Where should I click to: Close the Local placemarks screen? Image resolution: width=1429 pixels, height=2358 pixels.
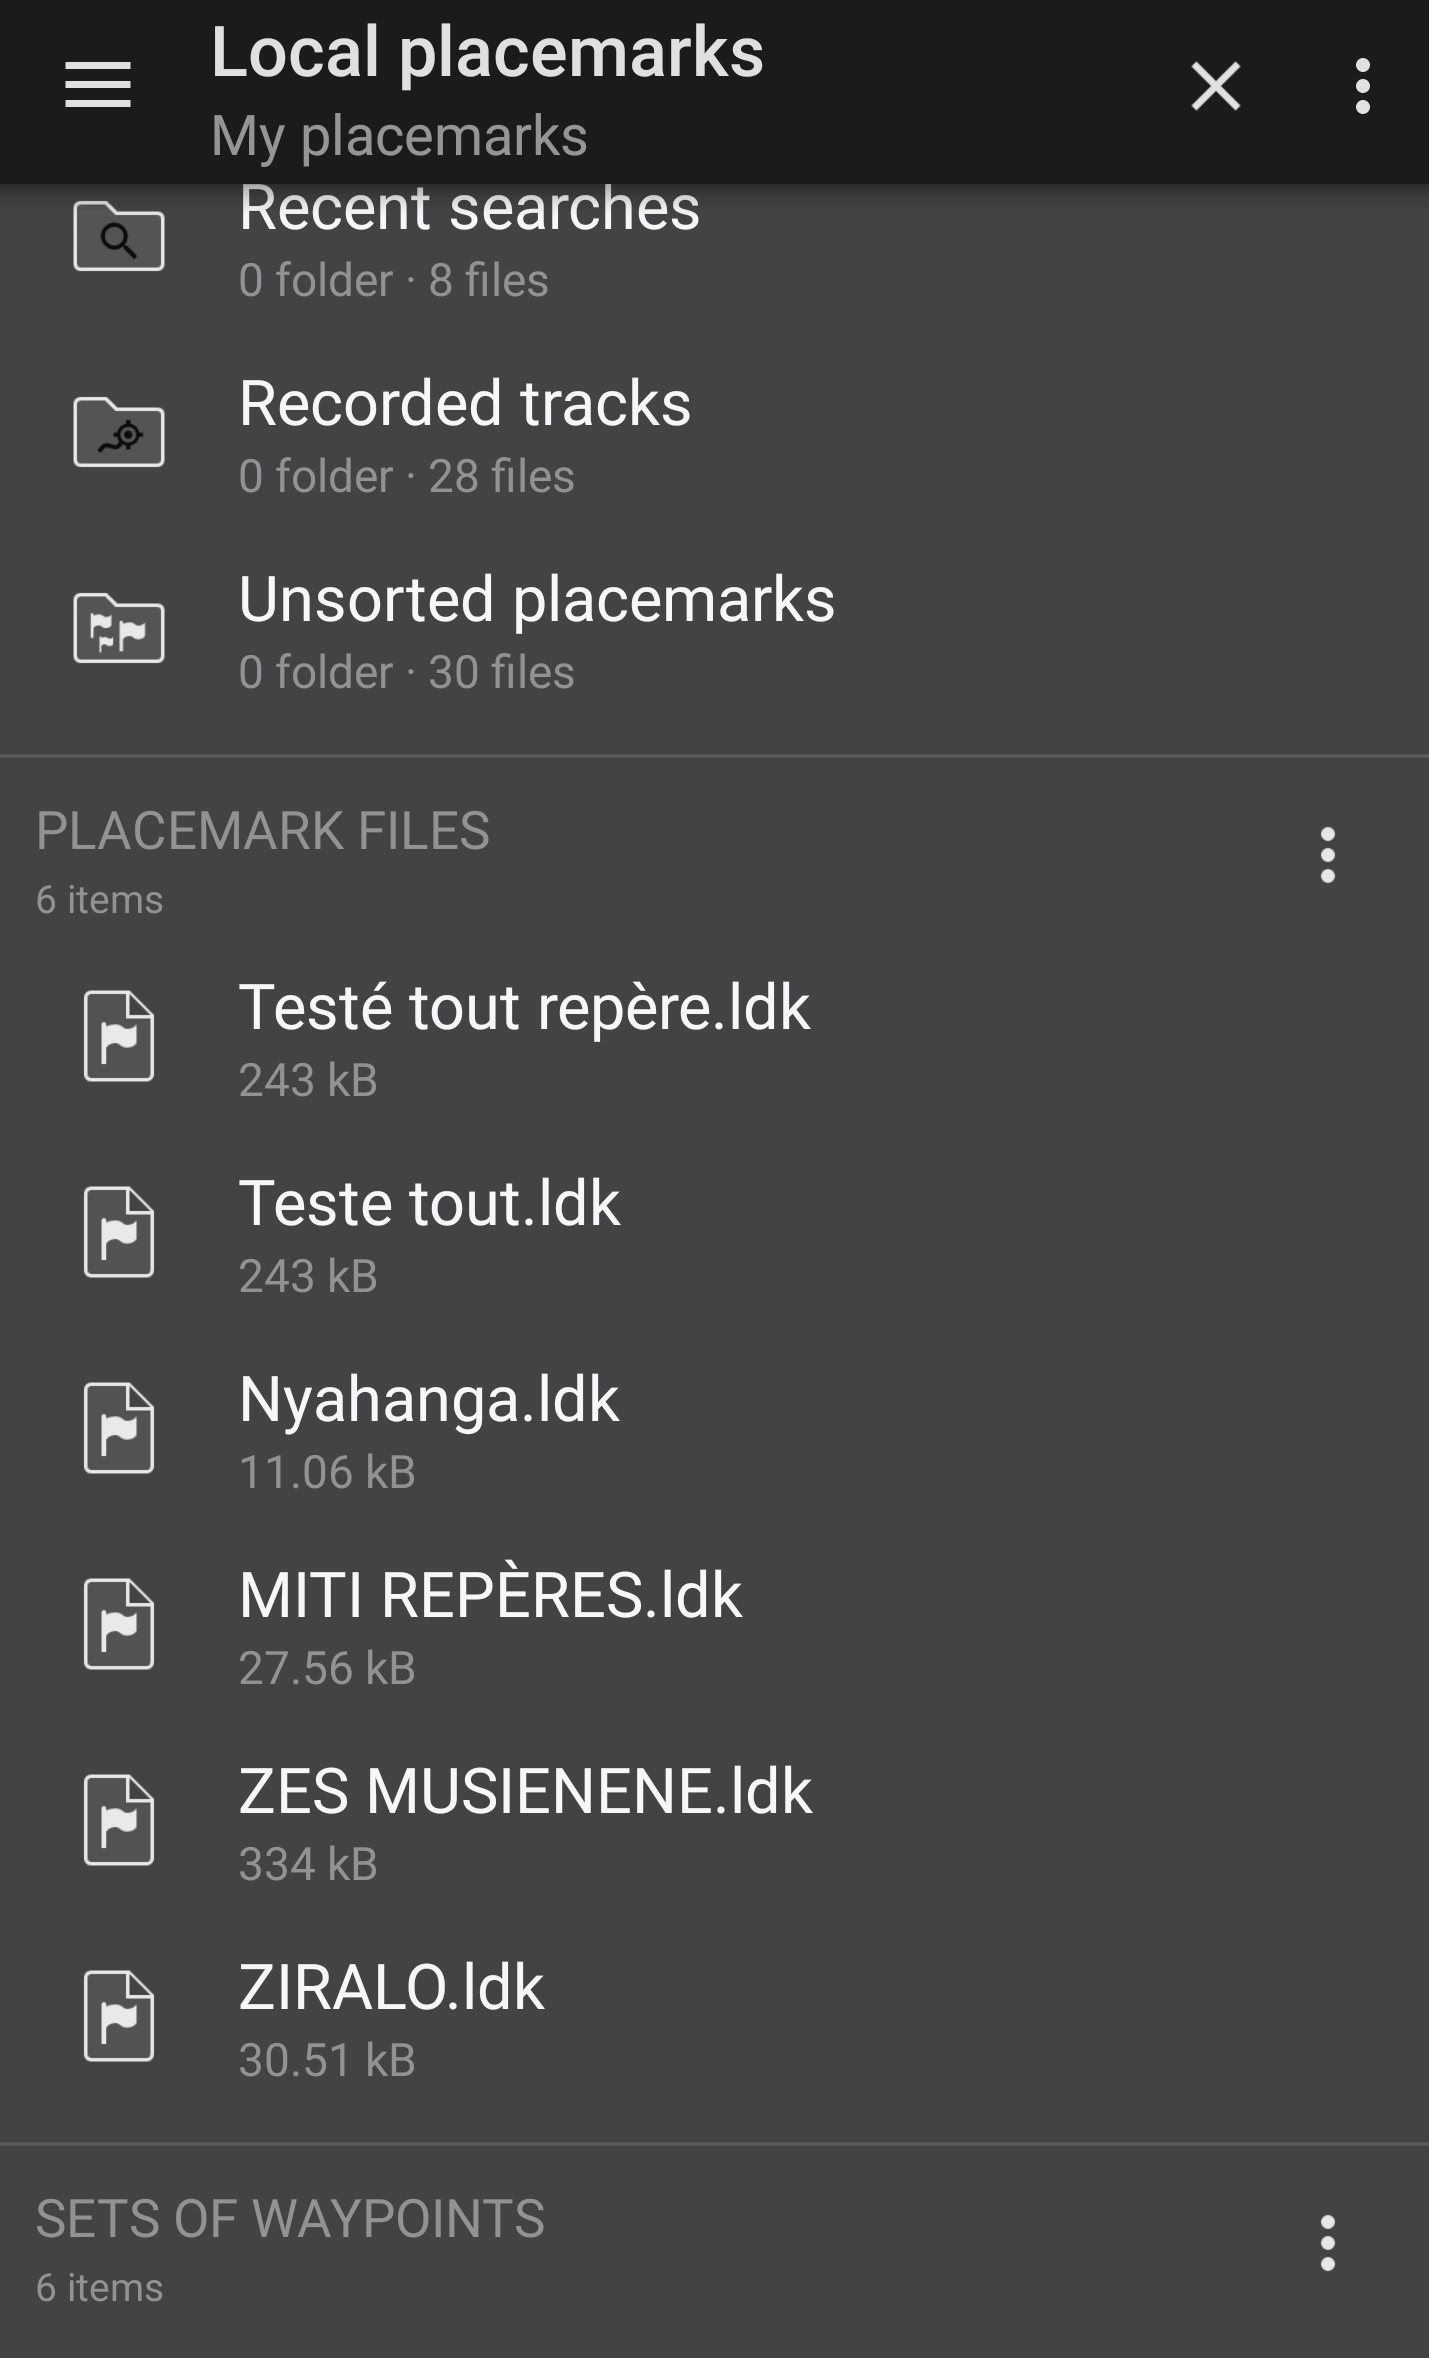1215,86
